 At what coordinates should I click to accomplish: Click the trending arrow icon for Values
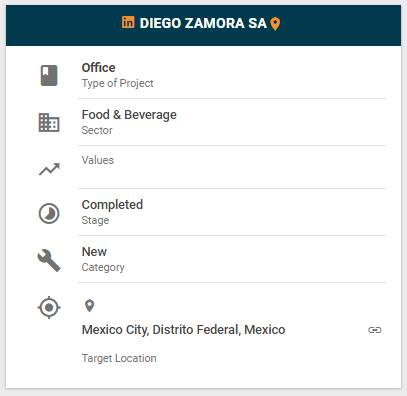(x=49, y=169)
